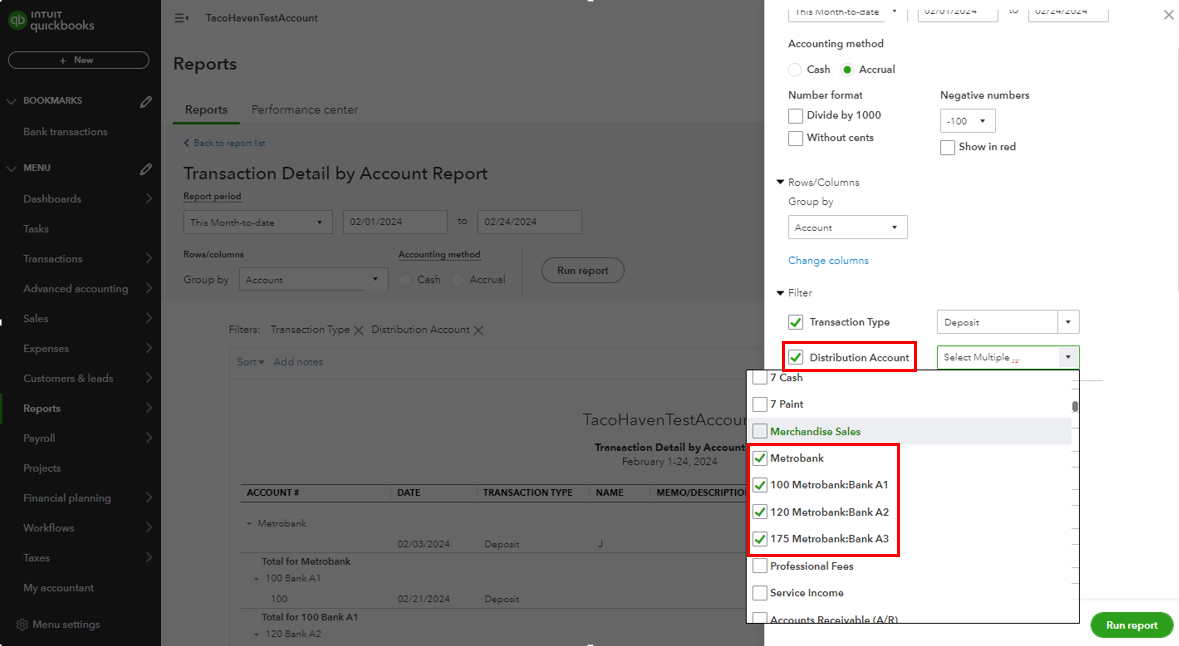The width and height of the screenshot is (1179, 646).
Task: Uncheck Distribution Account filter checkbox
Action: point(796,358)
